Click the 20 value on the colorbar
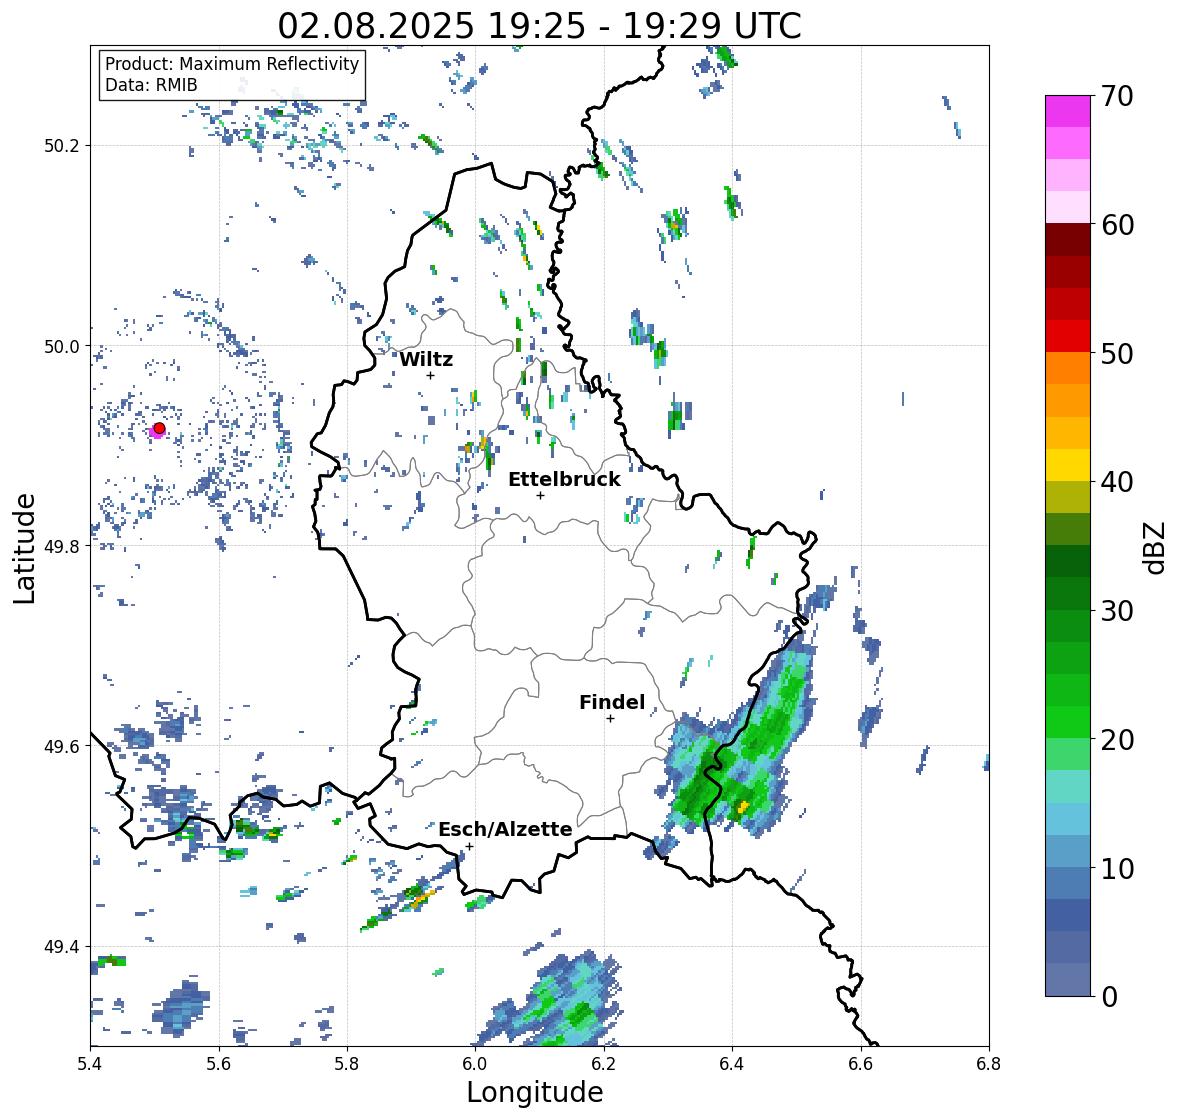The height and width of the screenshot is (1117, 1179). [x=1117, y=739]
